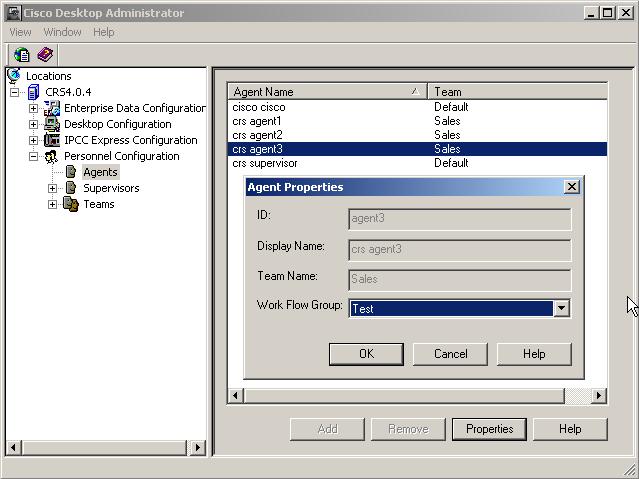Open the View menu
639x479 pixels.
click(20, 32)
